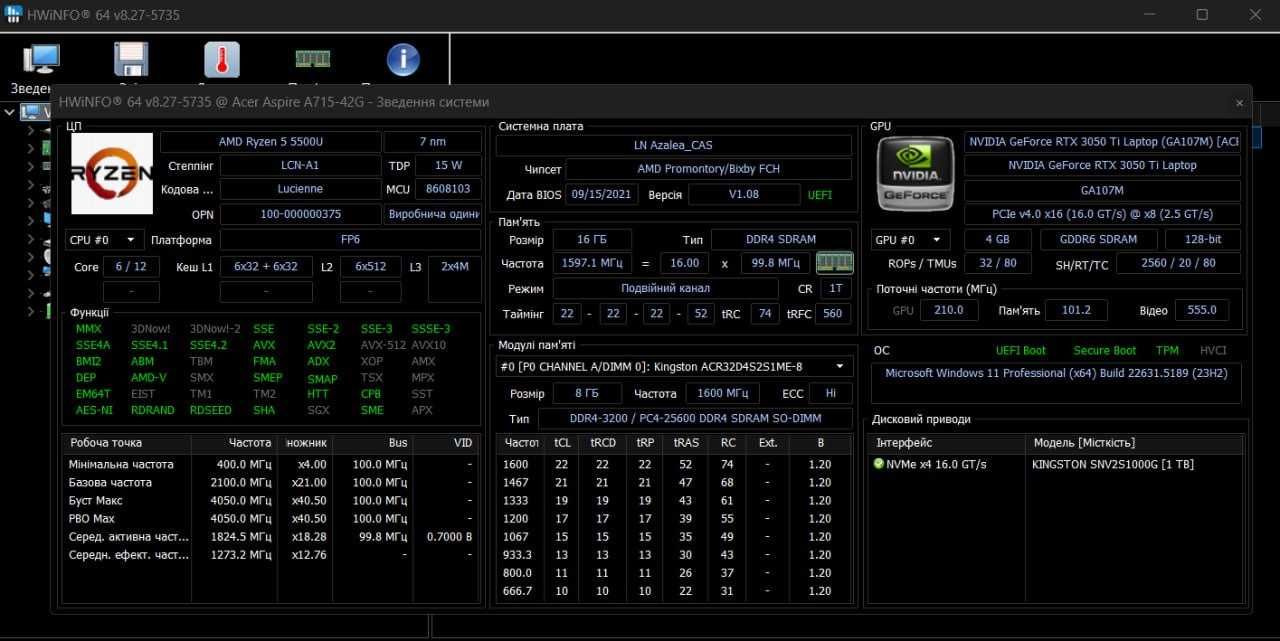Click the AES-NI feature flag

tap(93, 410)
